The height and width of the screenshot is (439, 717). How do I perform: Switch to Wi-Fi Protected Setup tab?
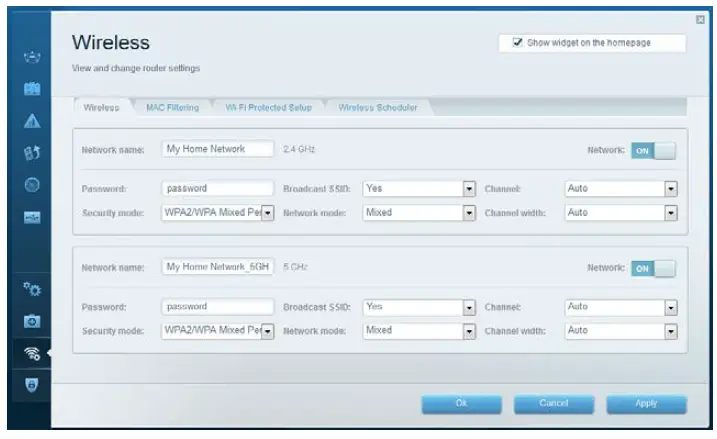(268, 107)
